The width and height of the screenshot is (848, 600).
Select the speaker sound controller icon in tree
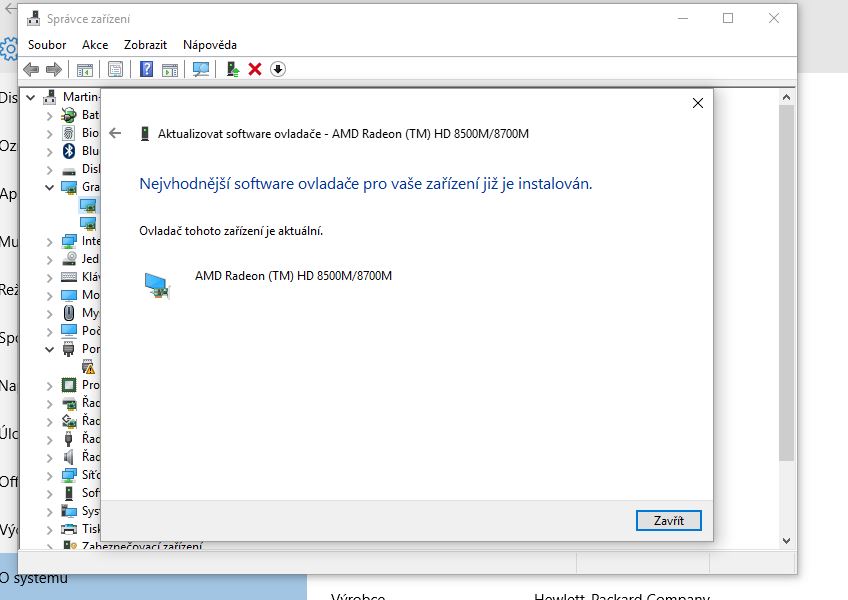click(69, 457)
